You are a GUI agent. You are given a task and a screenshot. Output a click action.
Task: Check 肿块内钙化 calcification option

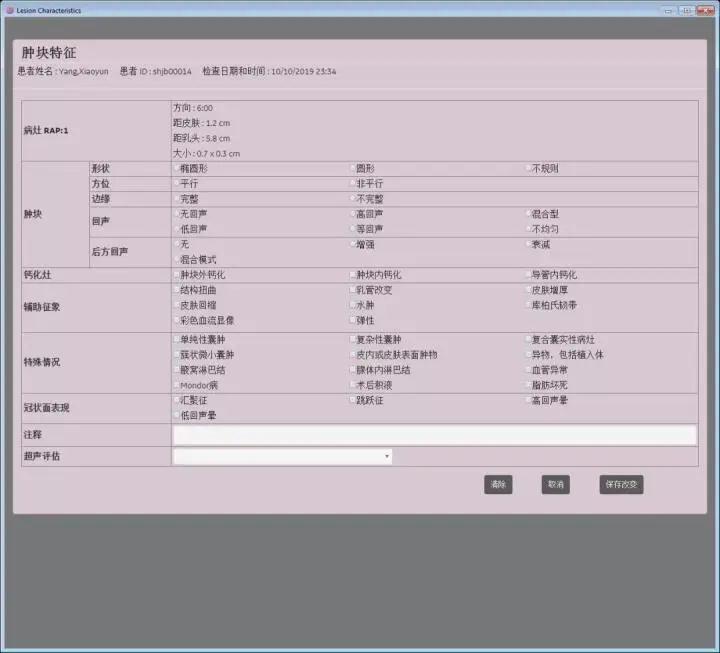(x=353, y=275)
